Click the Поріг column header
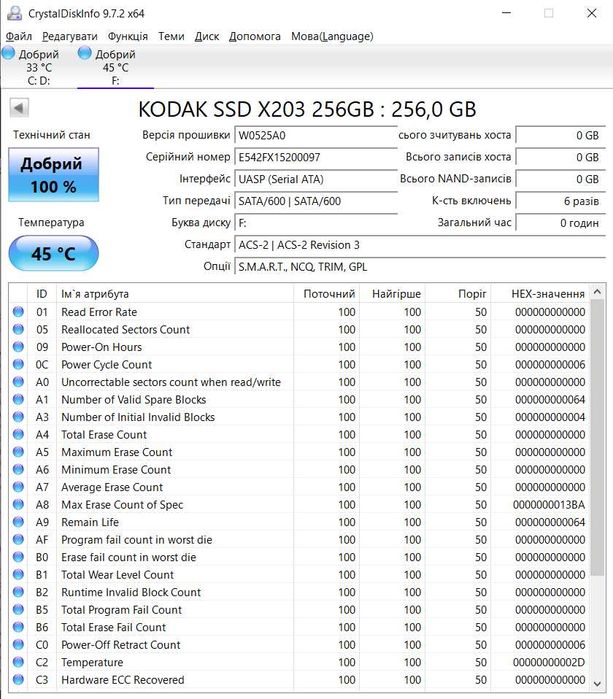The width and height of the screenshot is (613, 699). tap(458, 294)
